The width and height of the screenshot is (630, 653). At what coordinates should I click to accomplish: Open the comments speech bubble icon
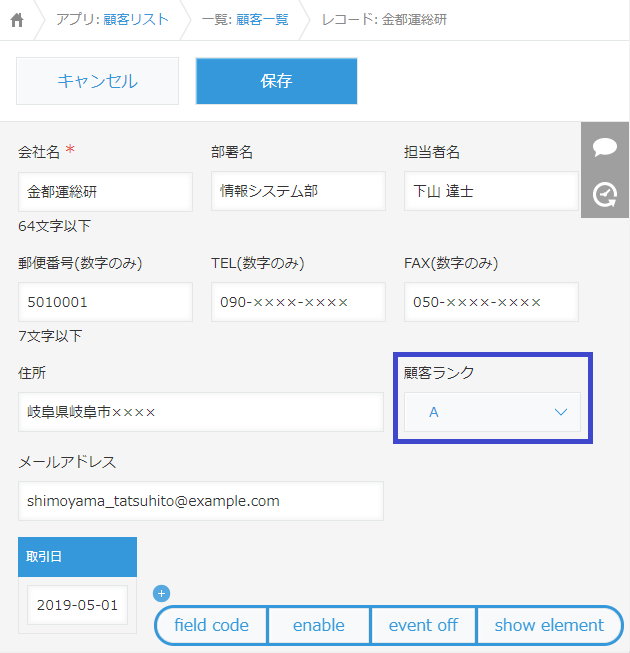pos(605,147)
